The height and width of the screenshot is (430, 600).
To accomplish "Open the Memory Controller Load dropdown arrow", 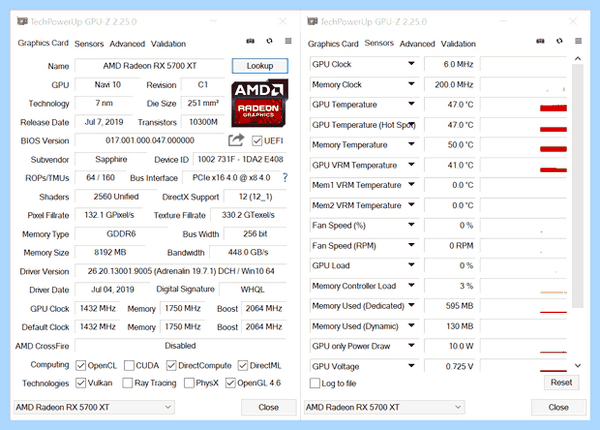I will point(411,285).
